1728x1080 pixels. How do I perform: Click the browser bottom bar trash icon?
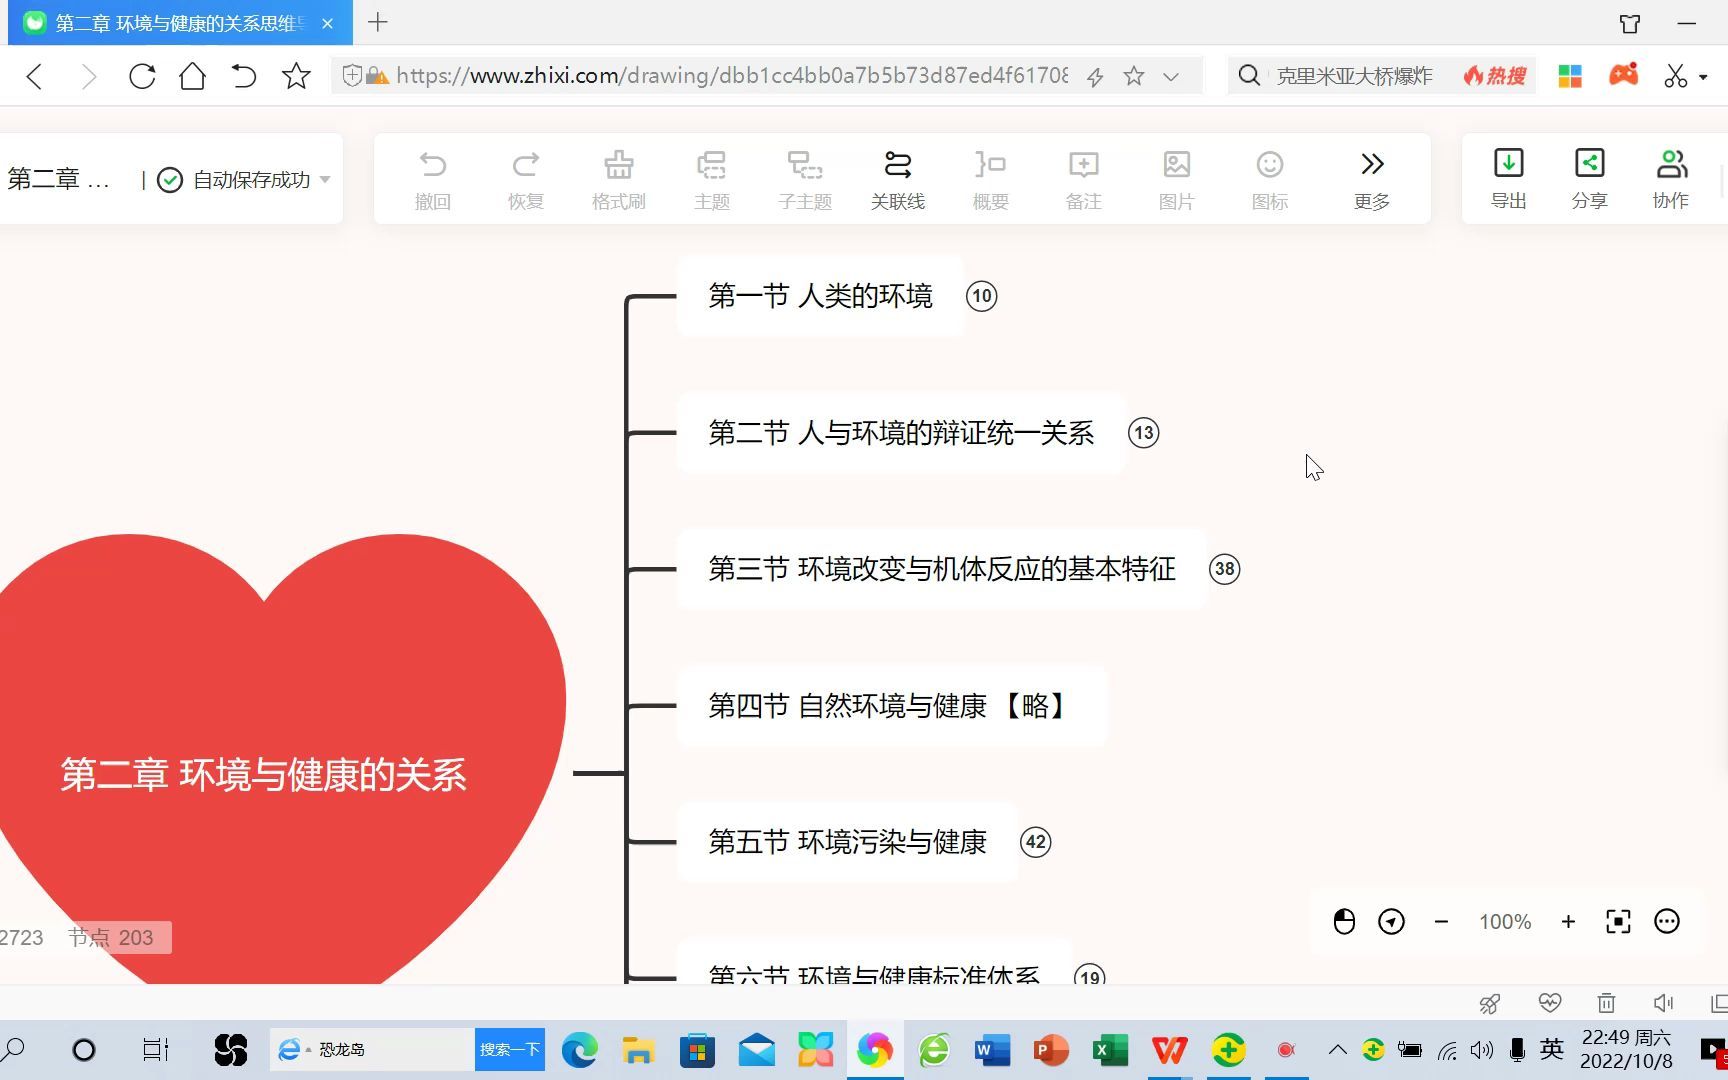pos(1606,1003)
